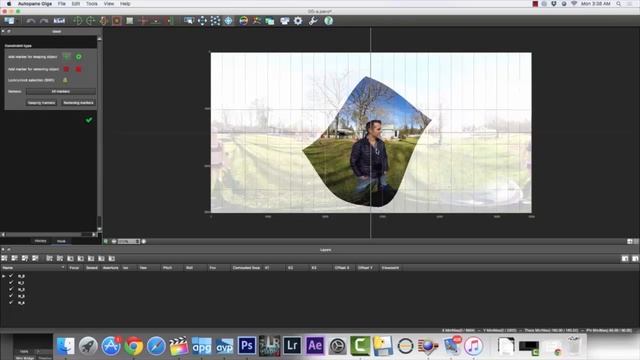Select the highlighted orange mask tool in toolbar
The width and height of the screenshot is (640, 360).
click(117, 21)
